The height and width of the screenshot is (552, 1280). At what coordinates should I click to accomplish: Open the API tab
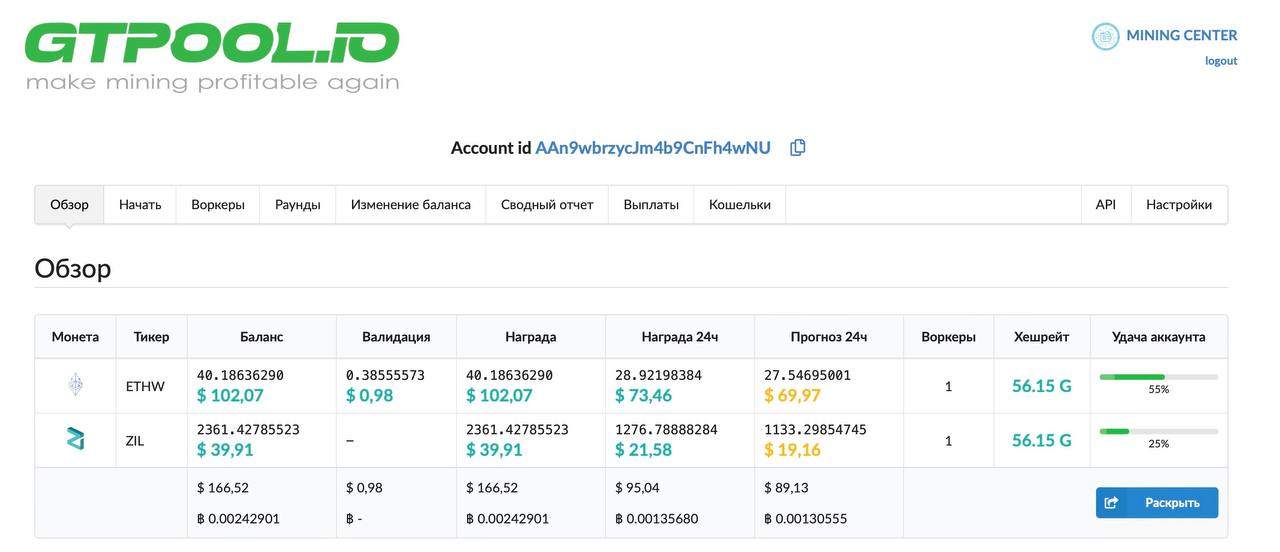pyautogui.click(x=1105, y=205)
